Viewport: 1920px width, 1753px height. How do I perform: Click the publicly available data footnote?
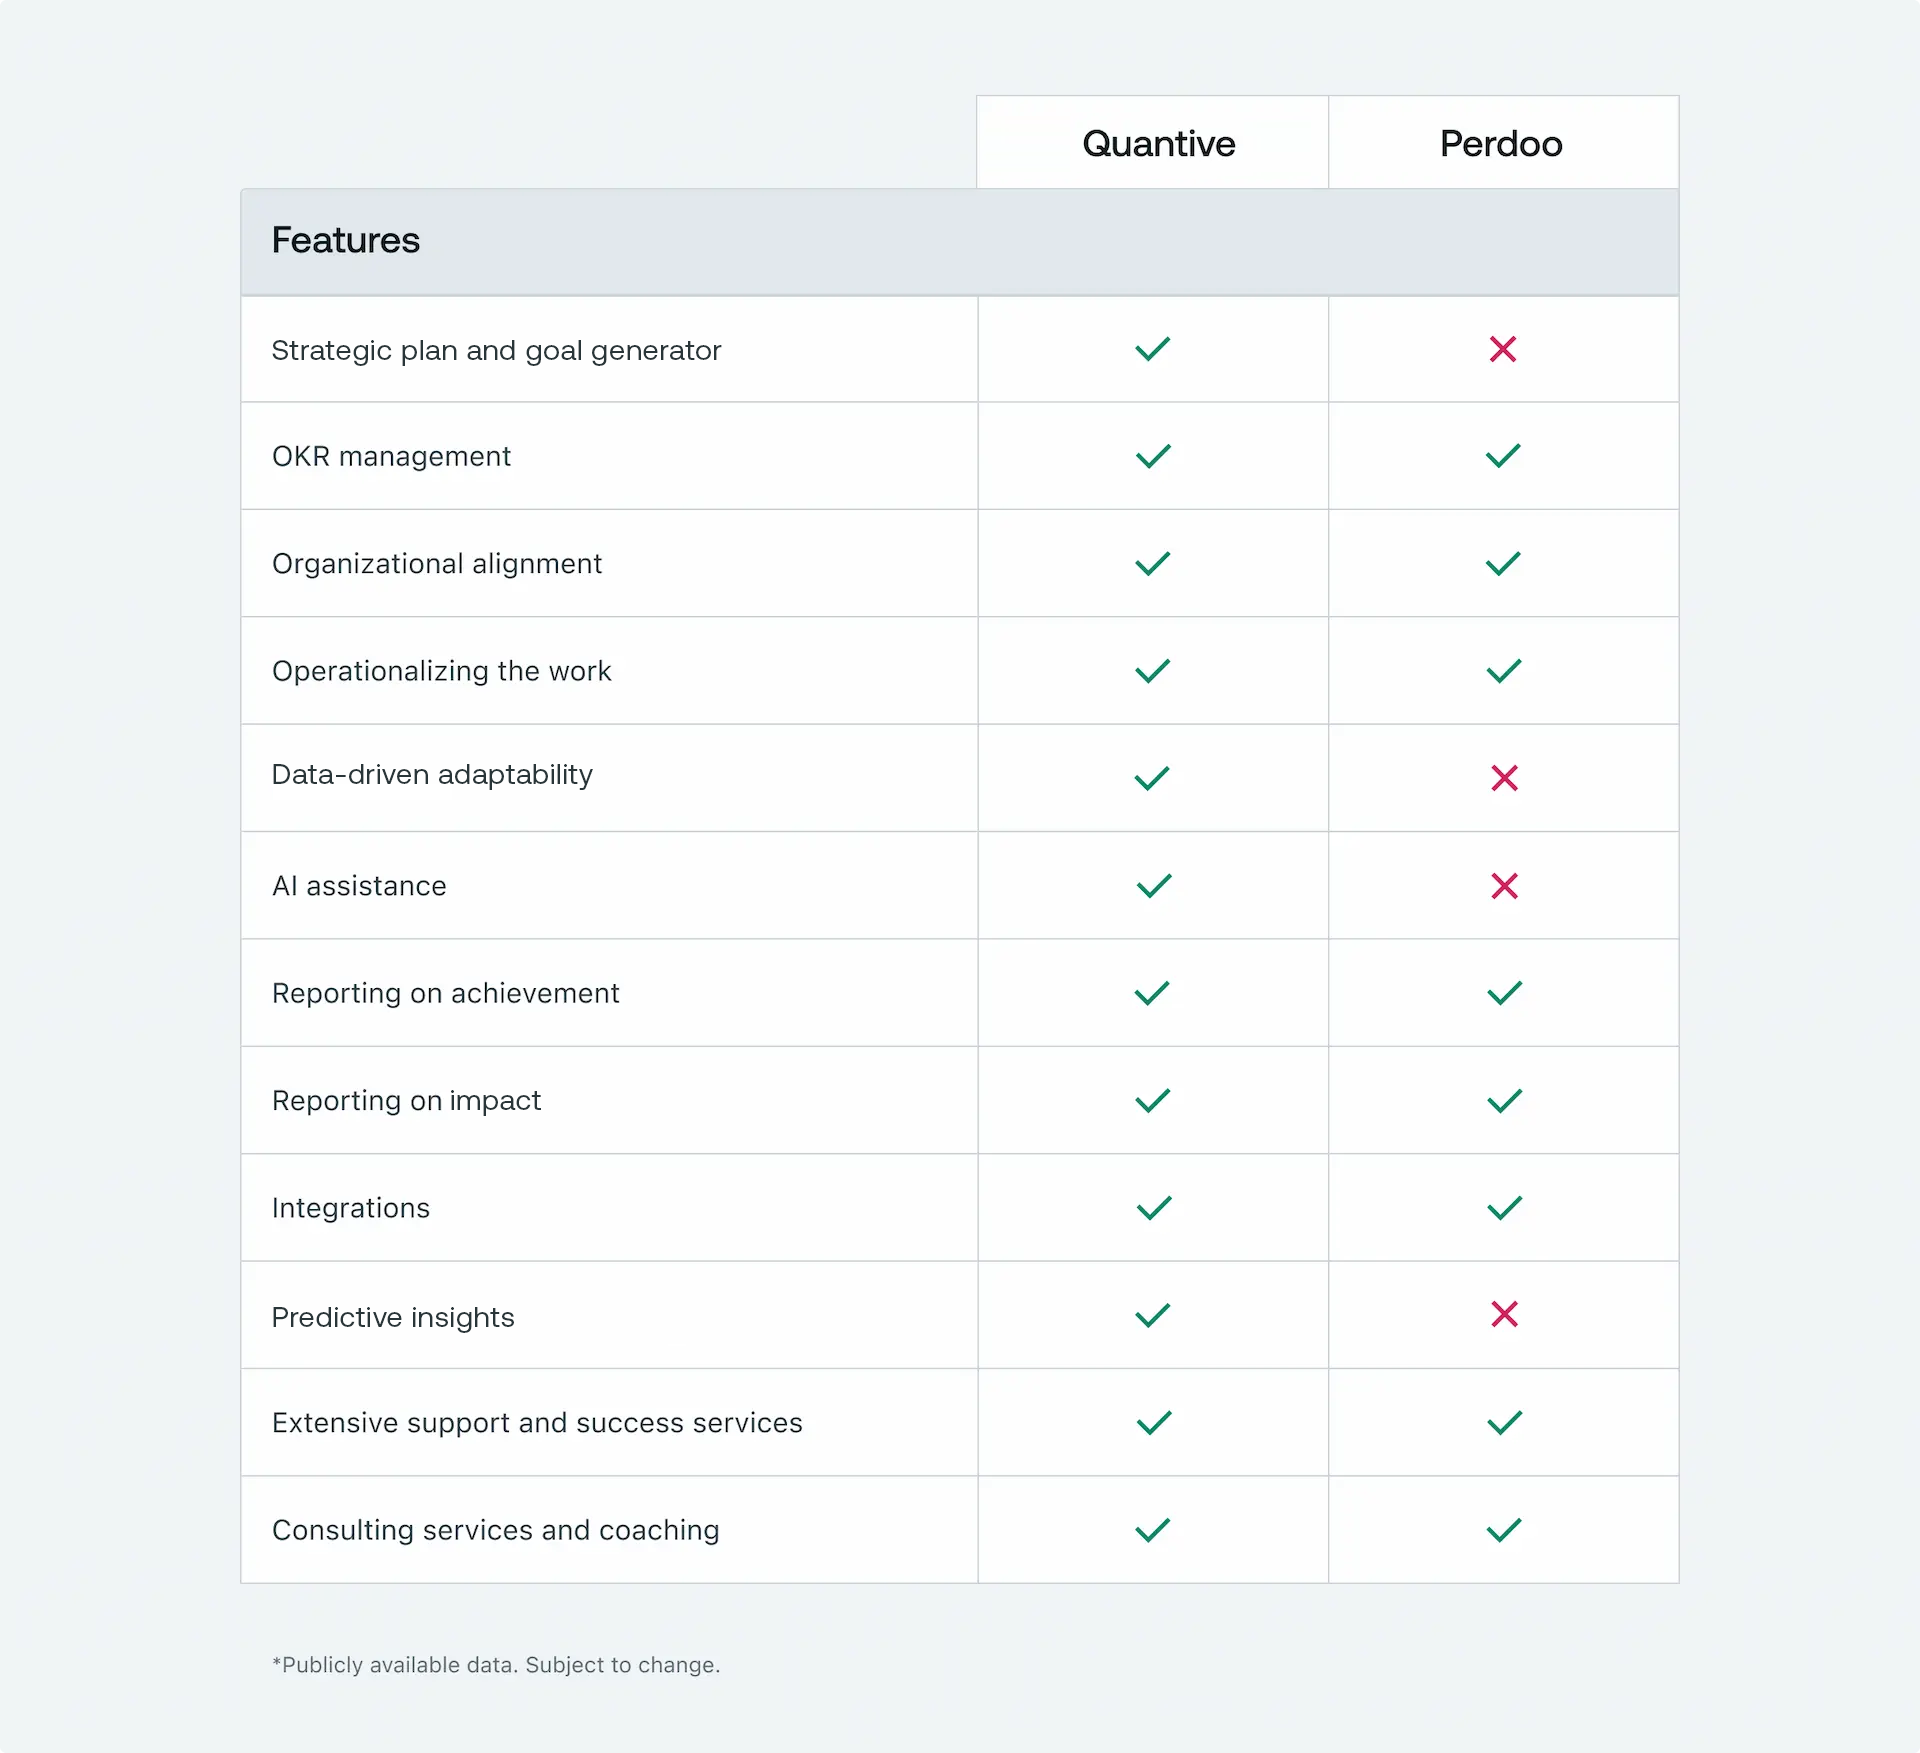pos(496,1665)
